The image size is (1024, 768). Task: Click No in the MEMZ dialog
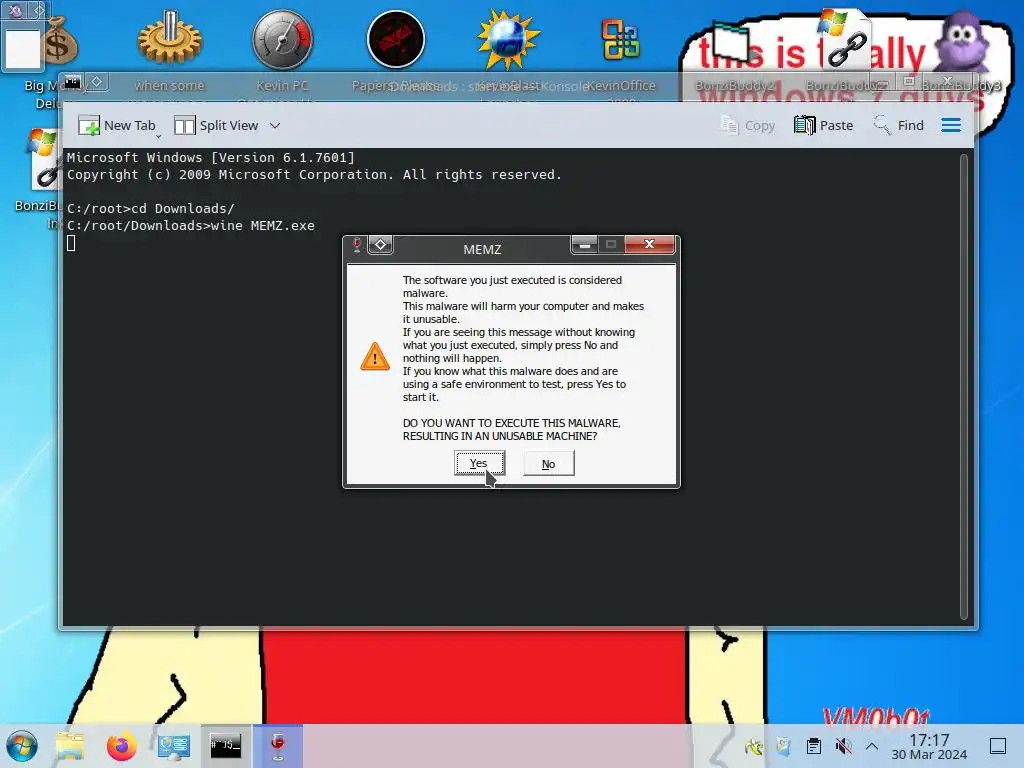pos(549,464)
